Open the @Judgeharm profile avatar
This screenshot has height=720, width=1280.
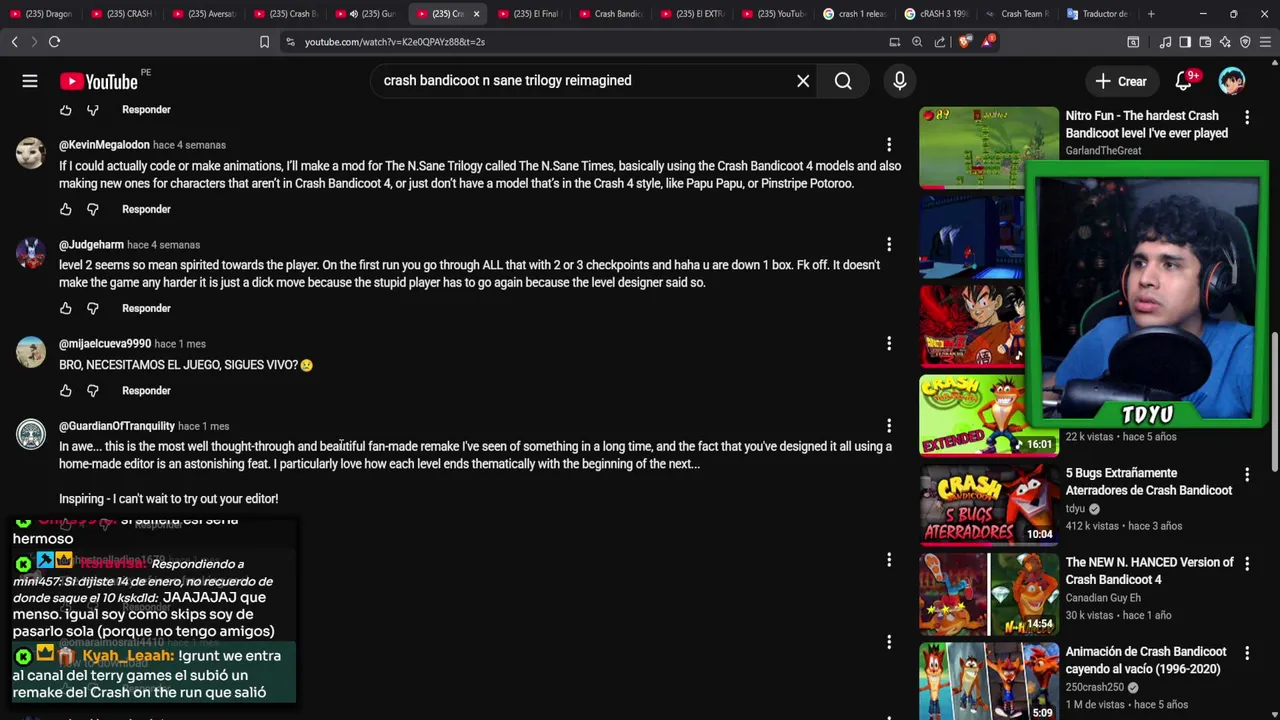(x=31, y=253)
